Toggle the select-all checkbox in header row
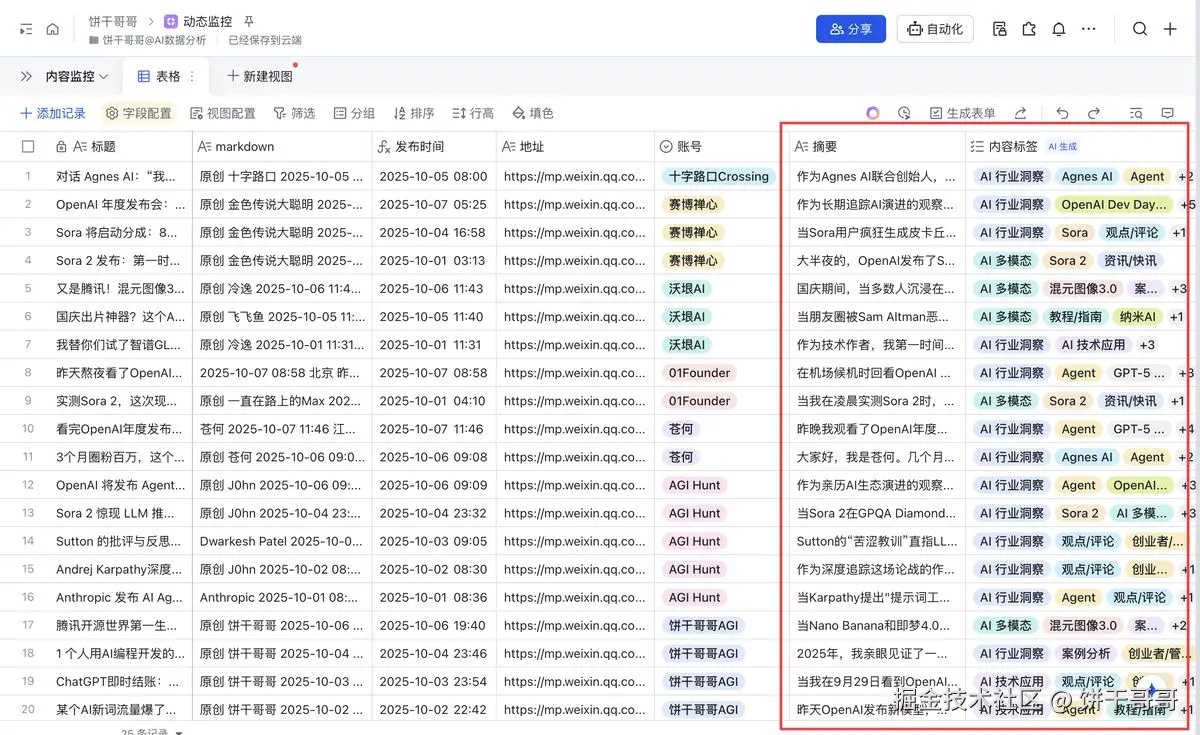The image size is (1200, 735). (28, 145)
